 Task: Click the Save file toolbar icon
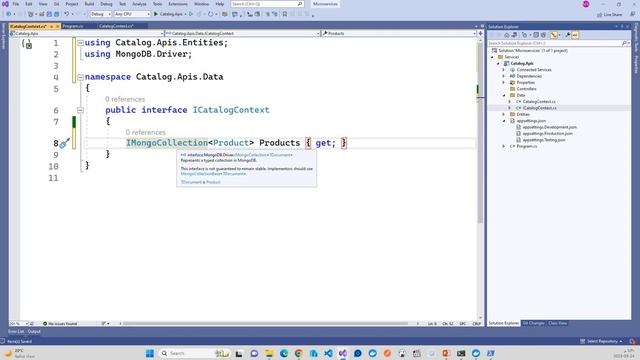(x=49, y=14)
